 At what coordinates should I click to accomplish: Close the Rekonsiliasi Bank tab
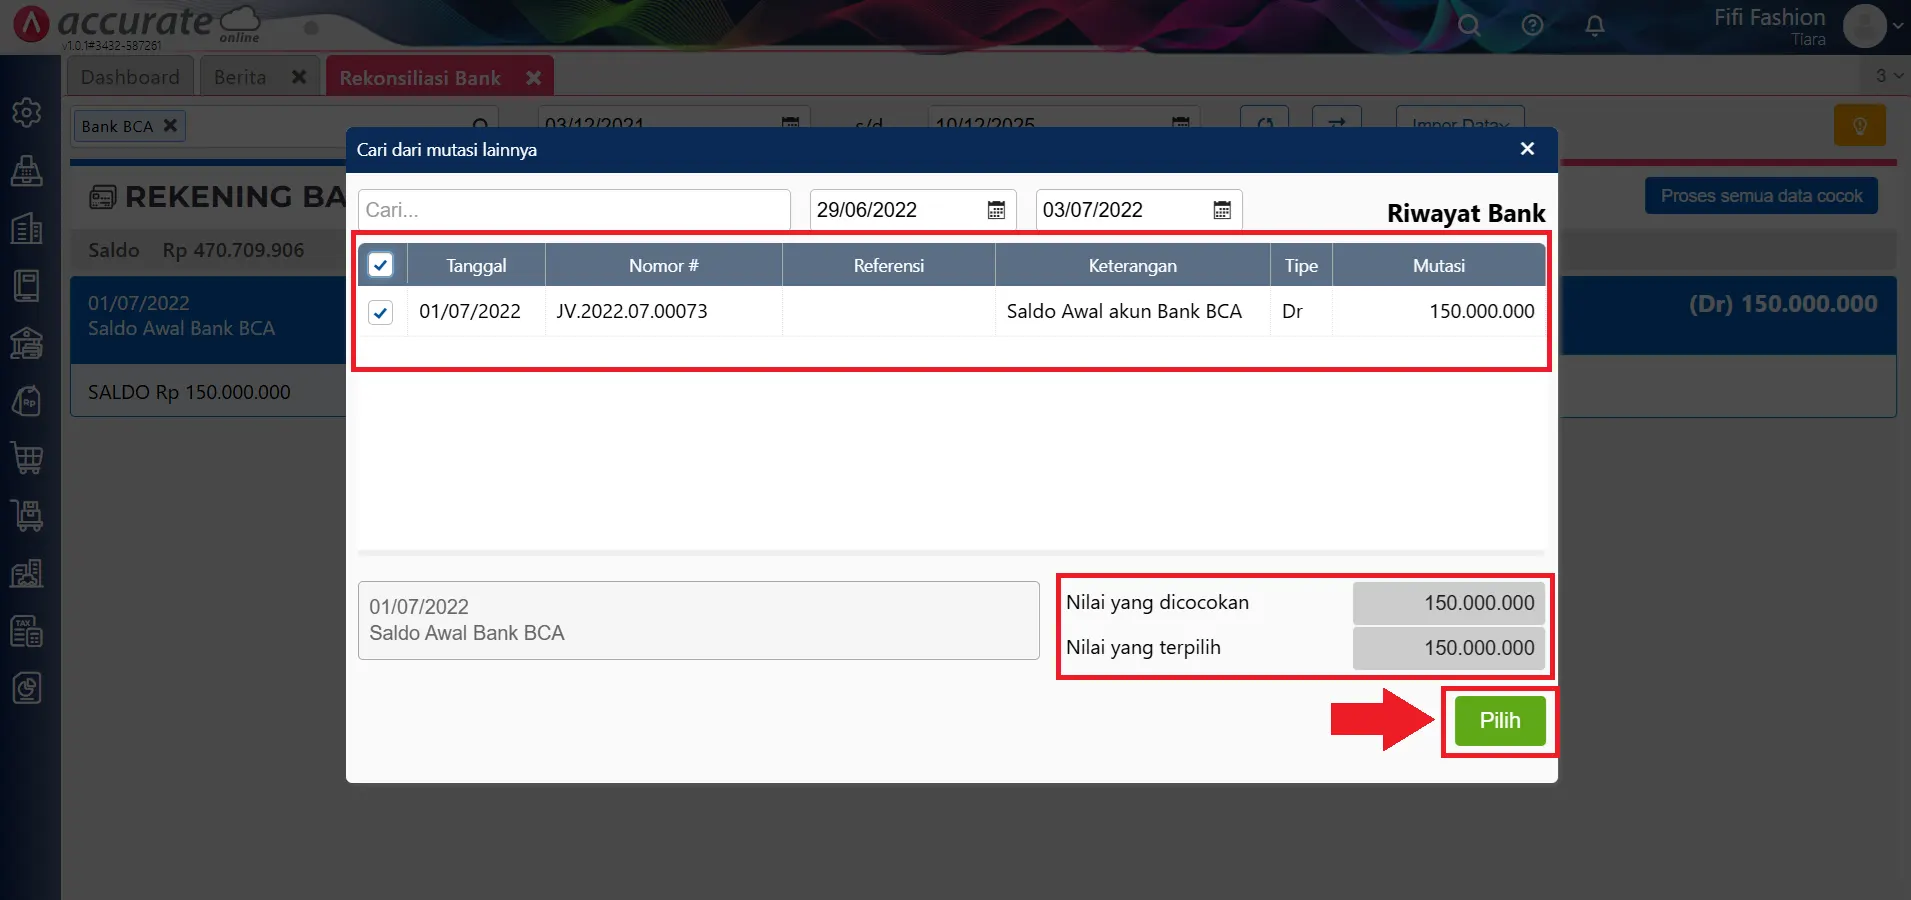(534, 77)
